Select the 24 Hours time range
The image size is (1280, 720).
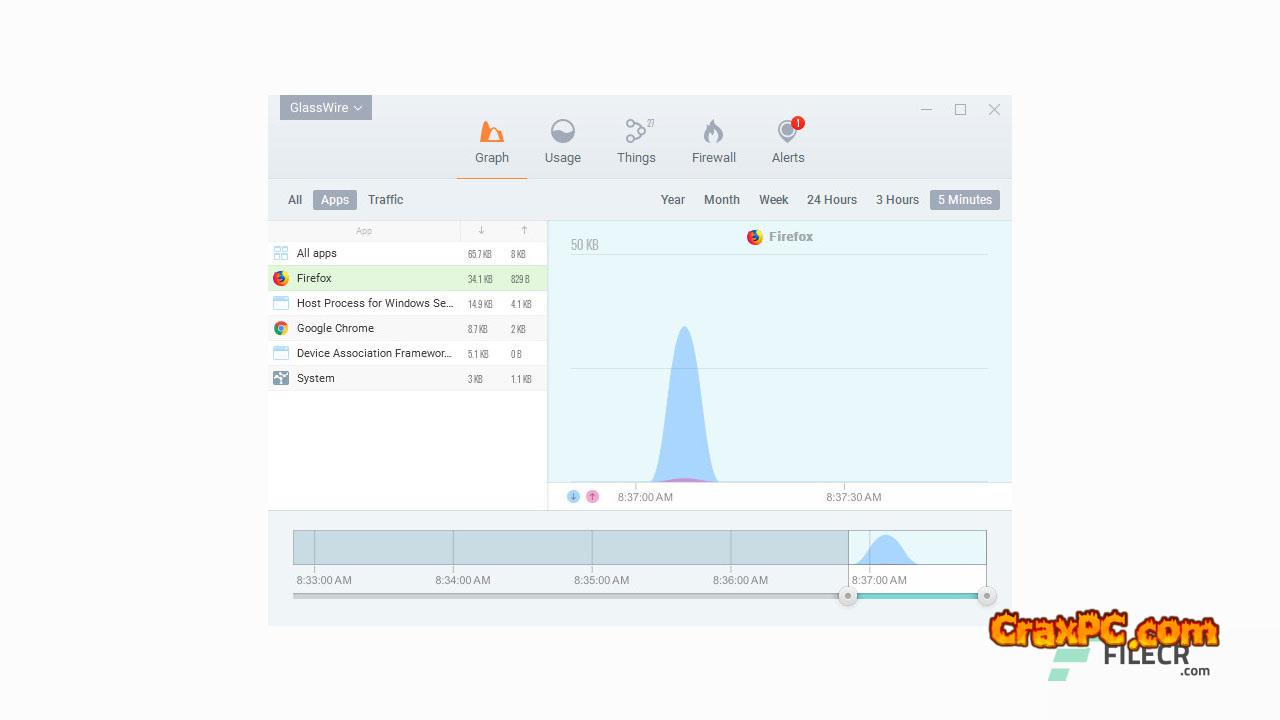tap(831, 200)
